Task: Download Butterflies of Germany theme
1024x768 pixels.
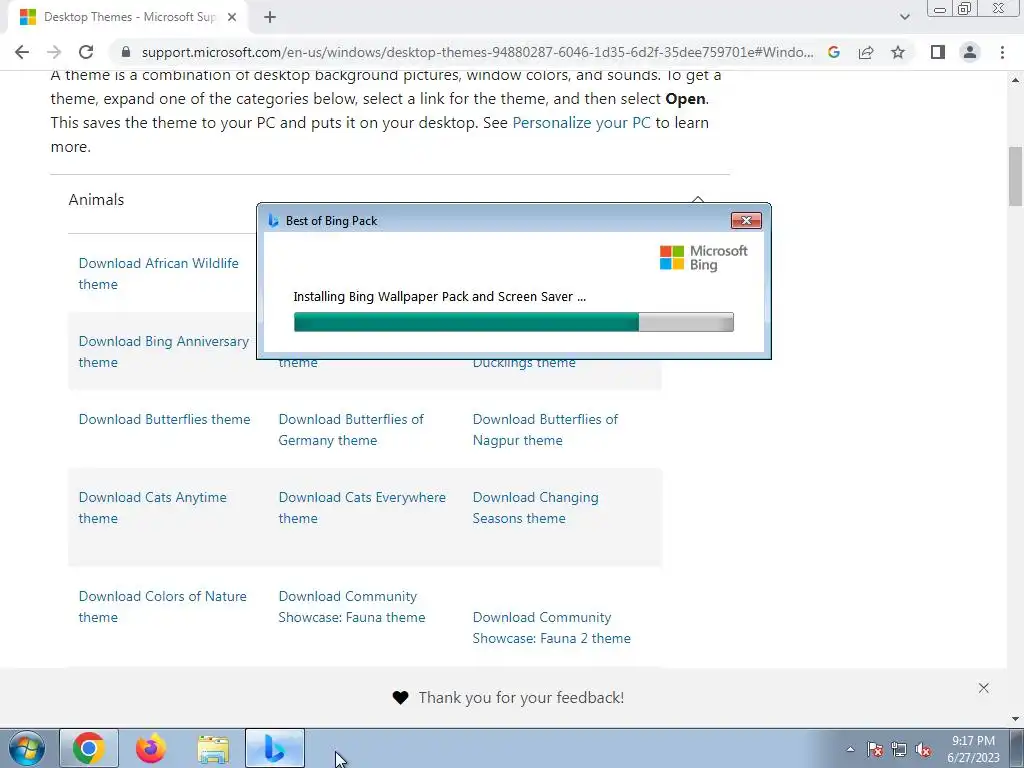Action: (351, 430)
